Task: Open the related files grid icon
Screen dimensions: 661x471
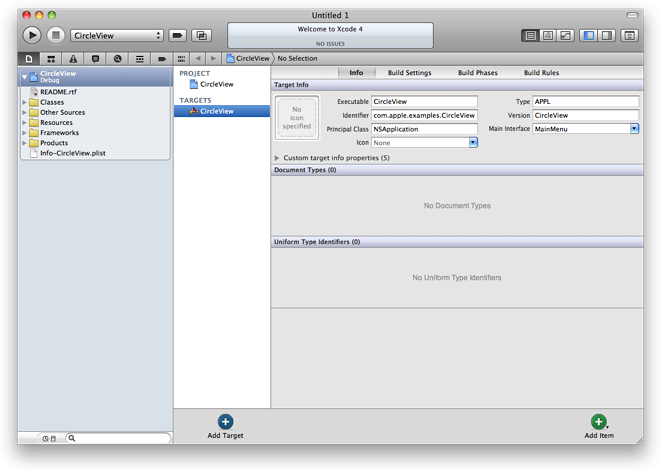Action: click(181, 59)
